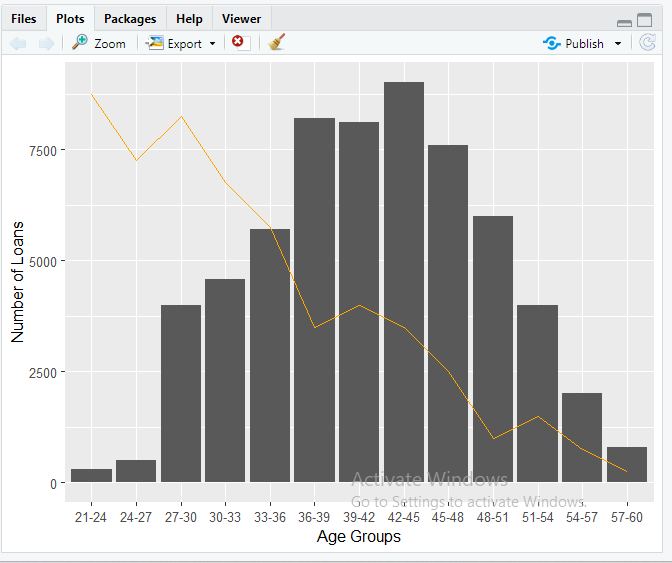Click the 2500 y-axis label
672x563 pixels.
[43, 373]
